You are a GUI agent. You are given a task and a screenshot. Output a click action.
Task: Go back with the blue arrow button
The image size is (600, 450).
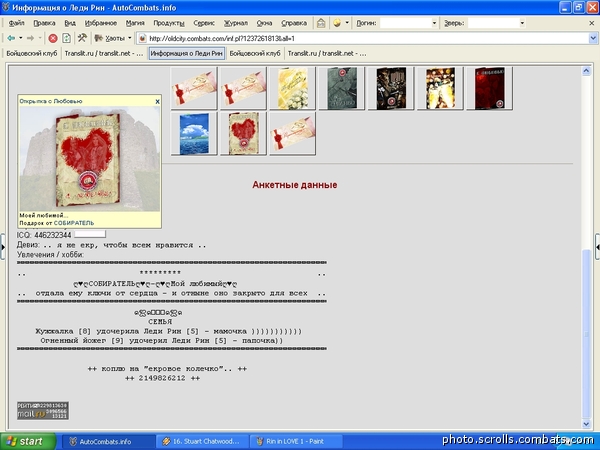click(x=11, y=38)
